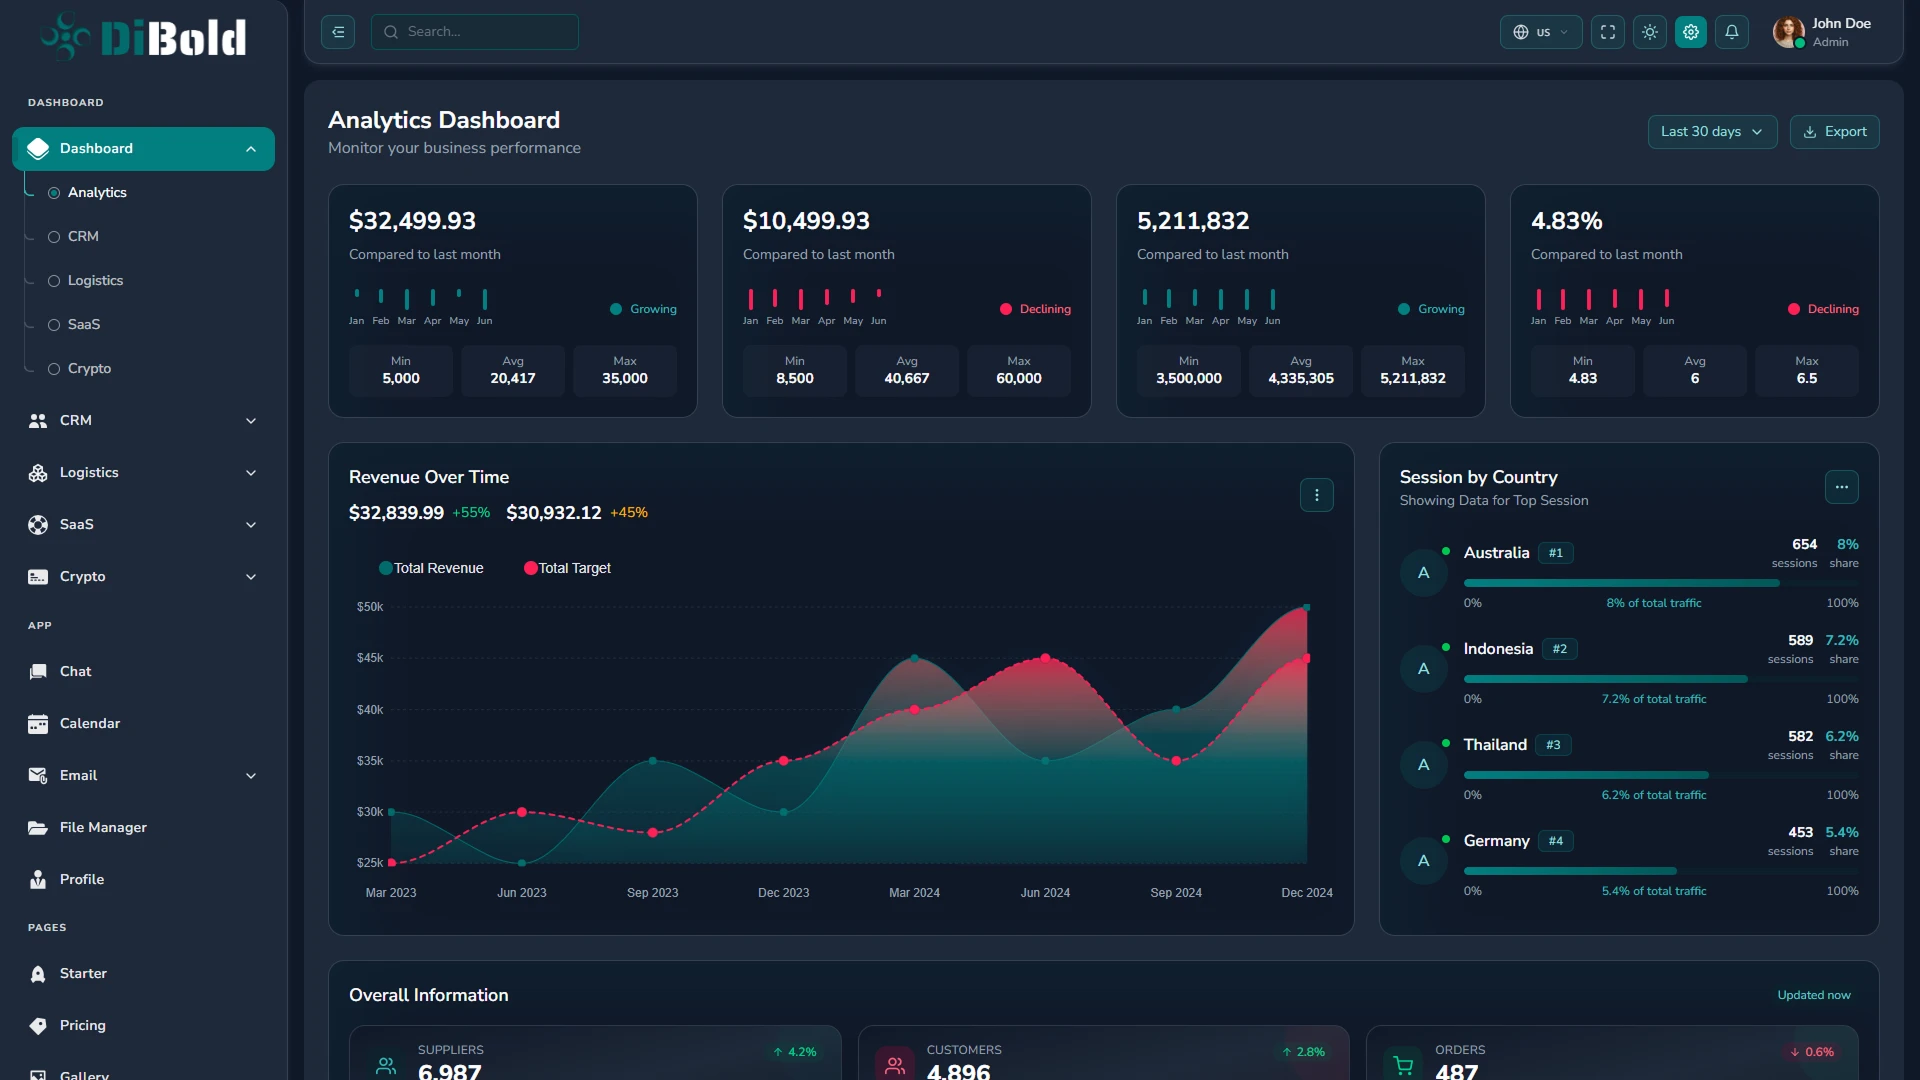This screenshot has width=1920, height=1080.
Task: Click John Doe avatar picture
Action: tap(1789, 32)
